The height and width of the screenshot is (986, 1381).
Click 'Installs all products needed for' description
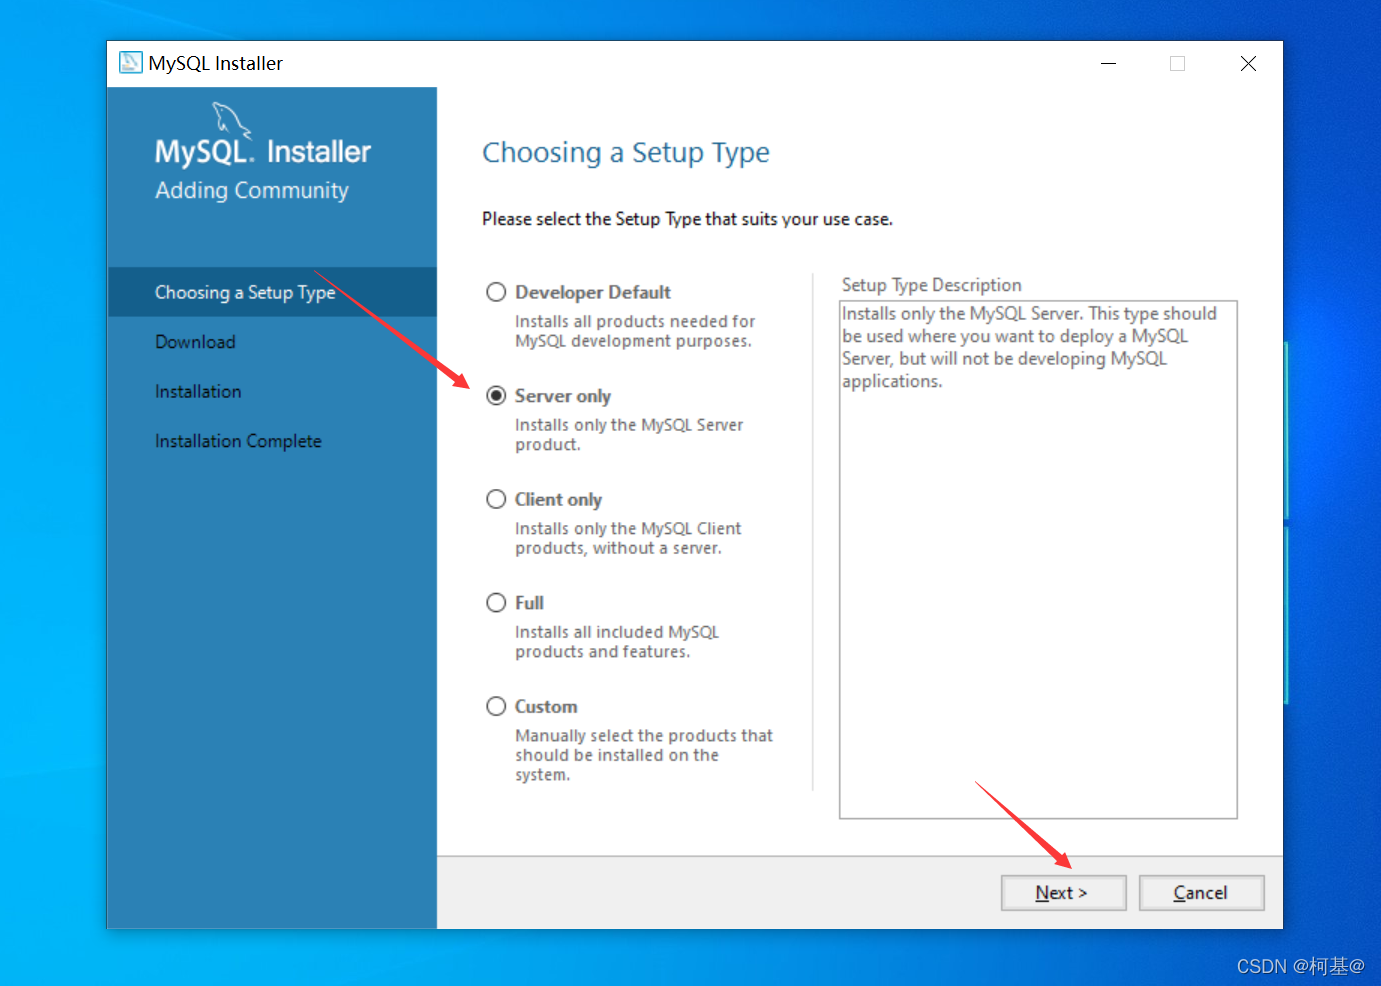[635, 331]
